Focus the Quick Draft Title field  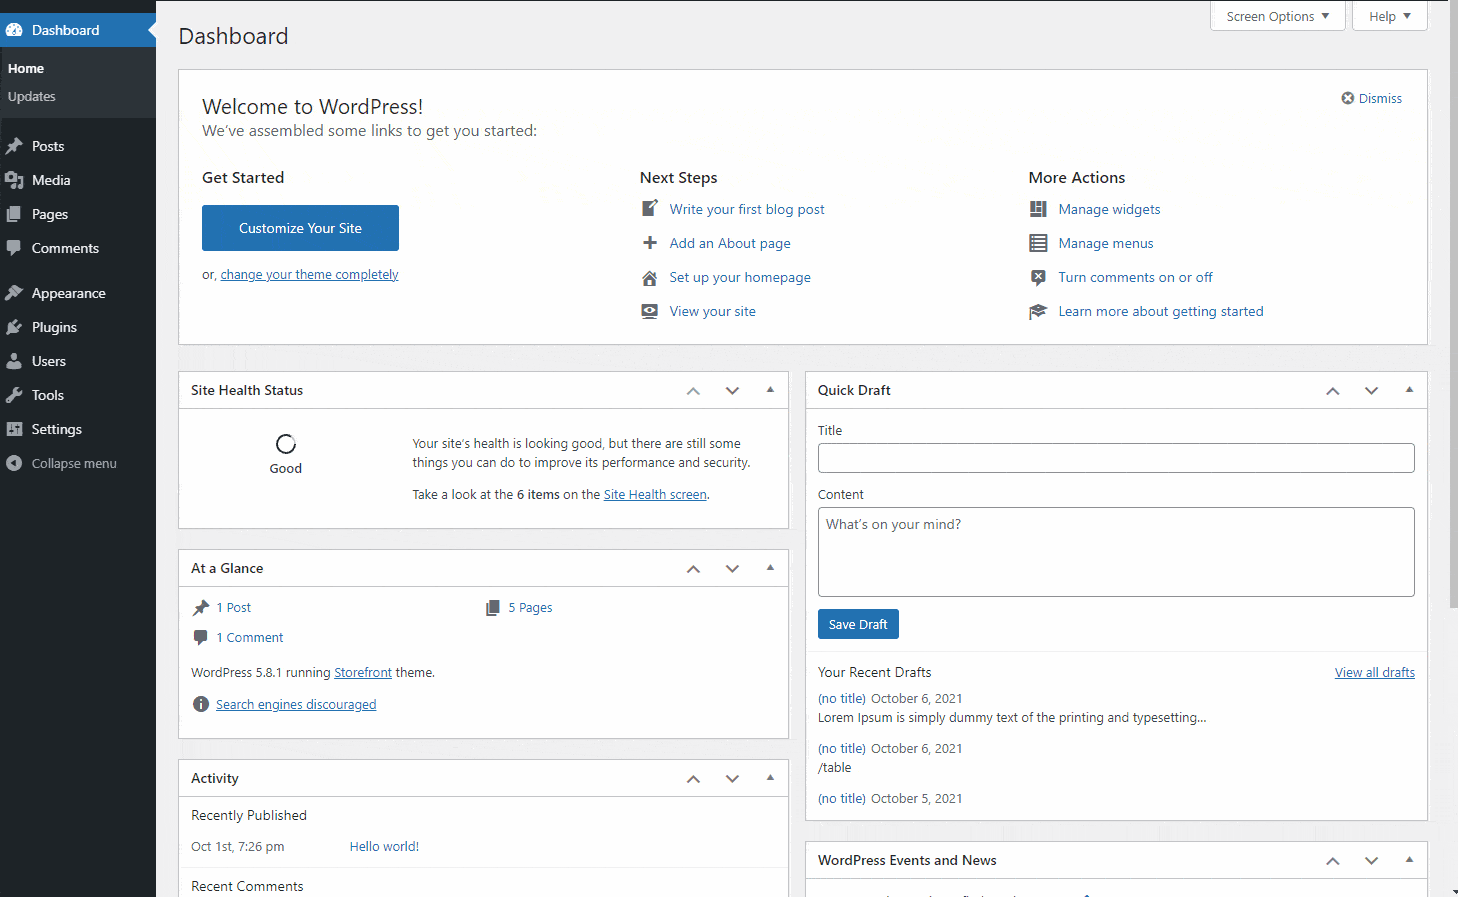point(1116,458)
